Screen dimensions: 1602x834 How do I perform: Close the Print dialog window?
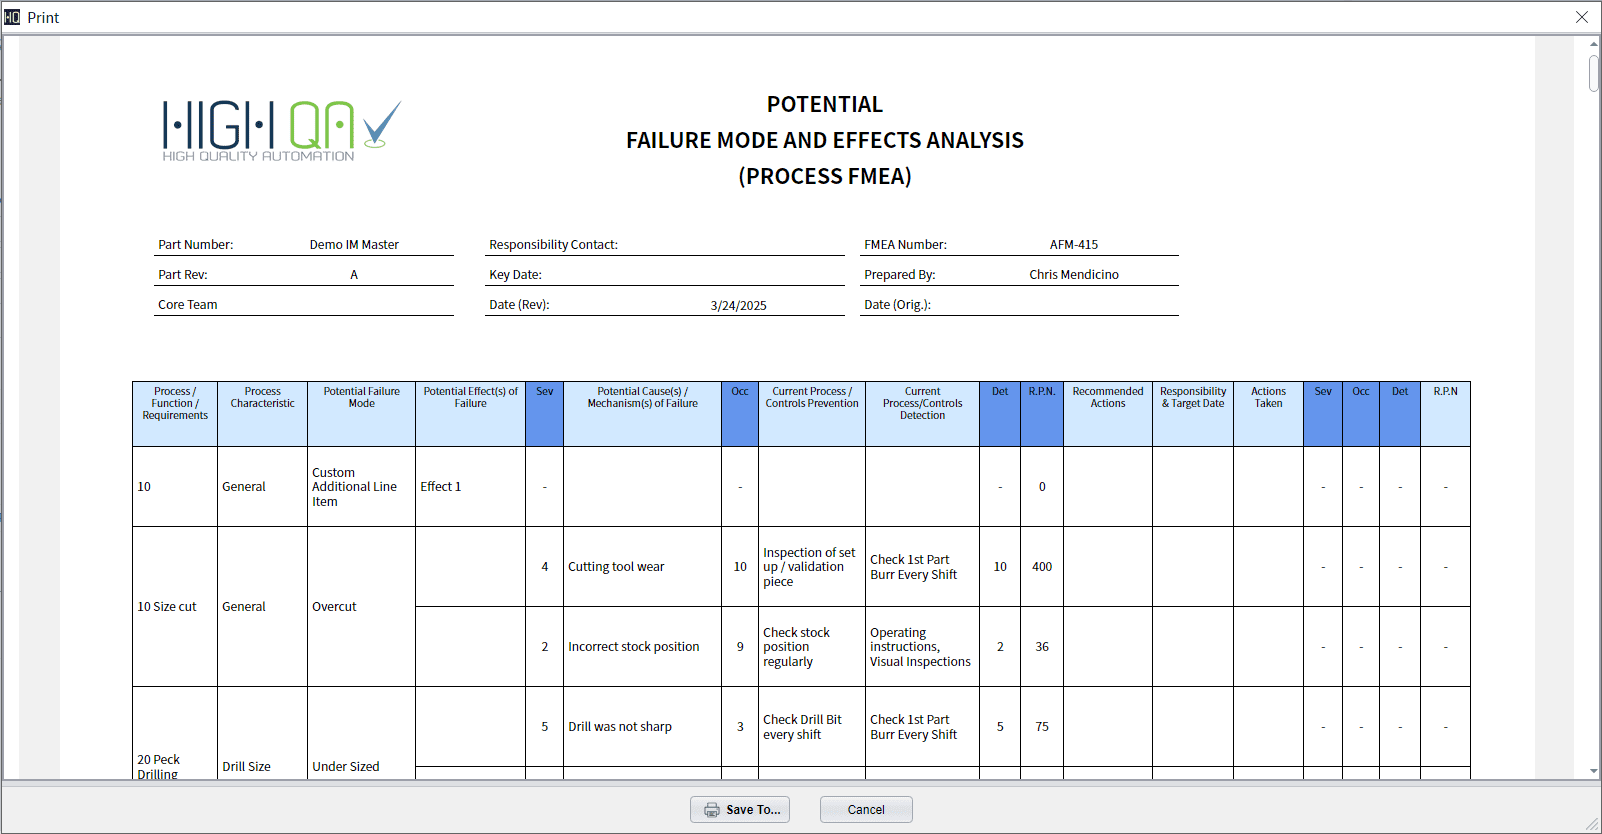1581,17
